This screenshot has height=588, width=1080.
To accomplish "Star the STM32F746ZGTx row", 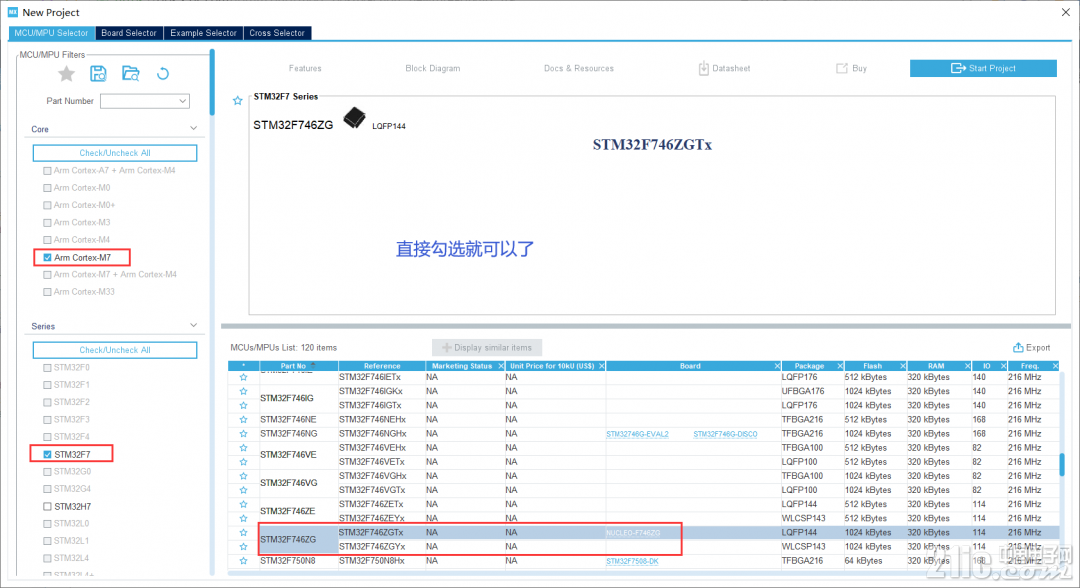I will (x=243, y=532).
